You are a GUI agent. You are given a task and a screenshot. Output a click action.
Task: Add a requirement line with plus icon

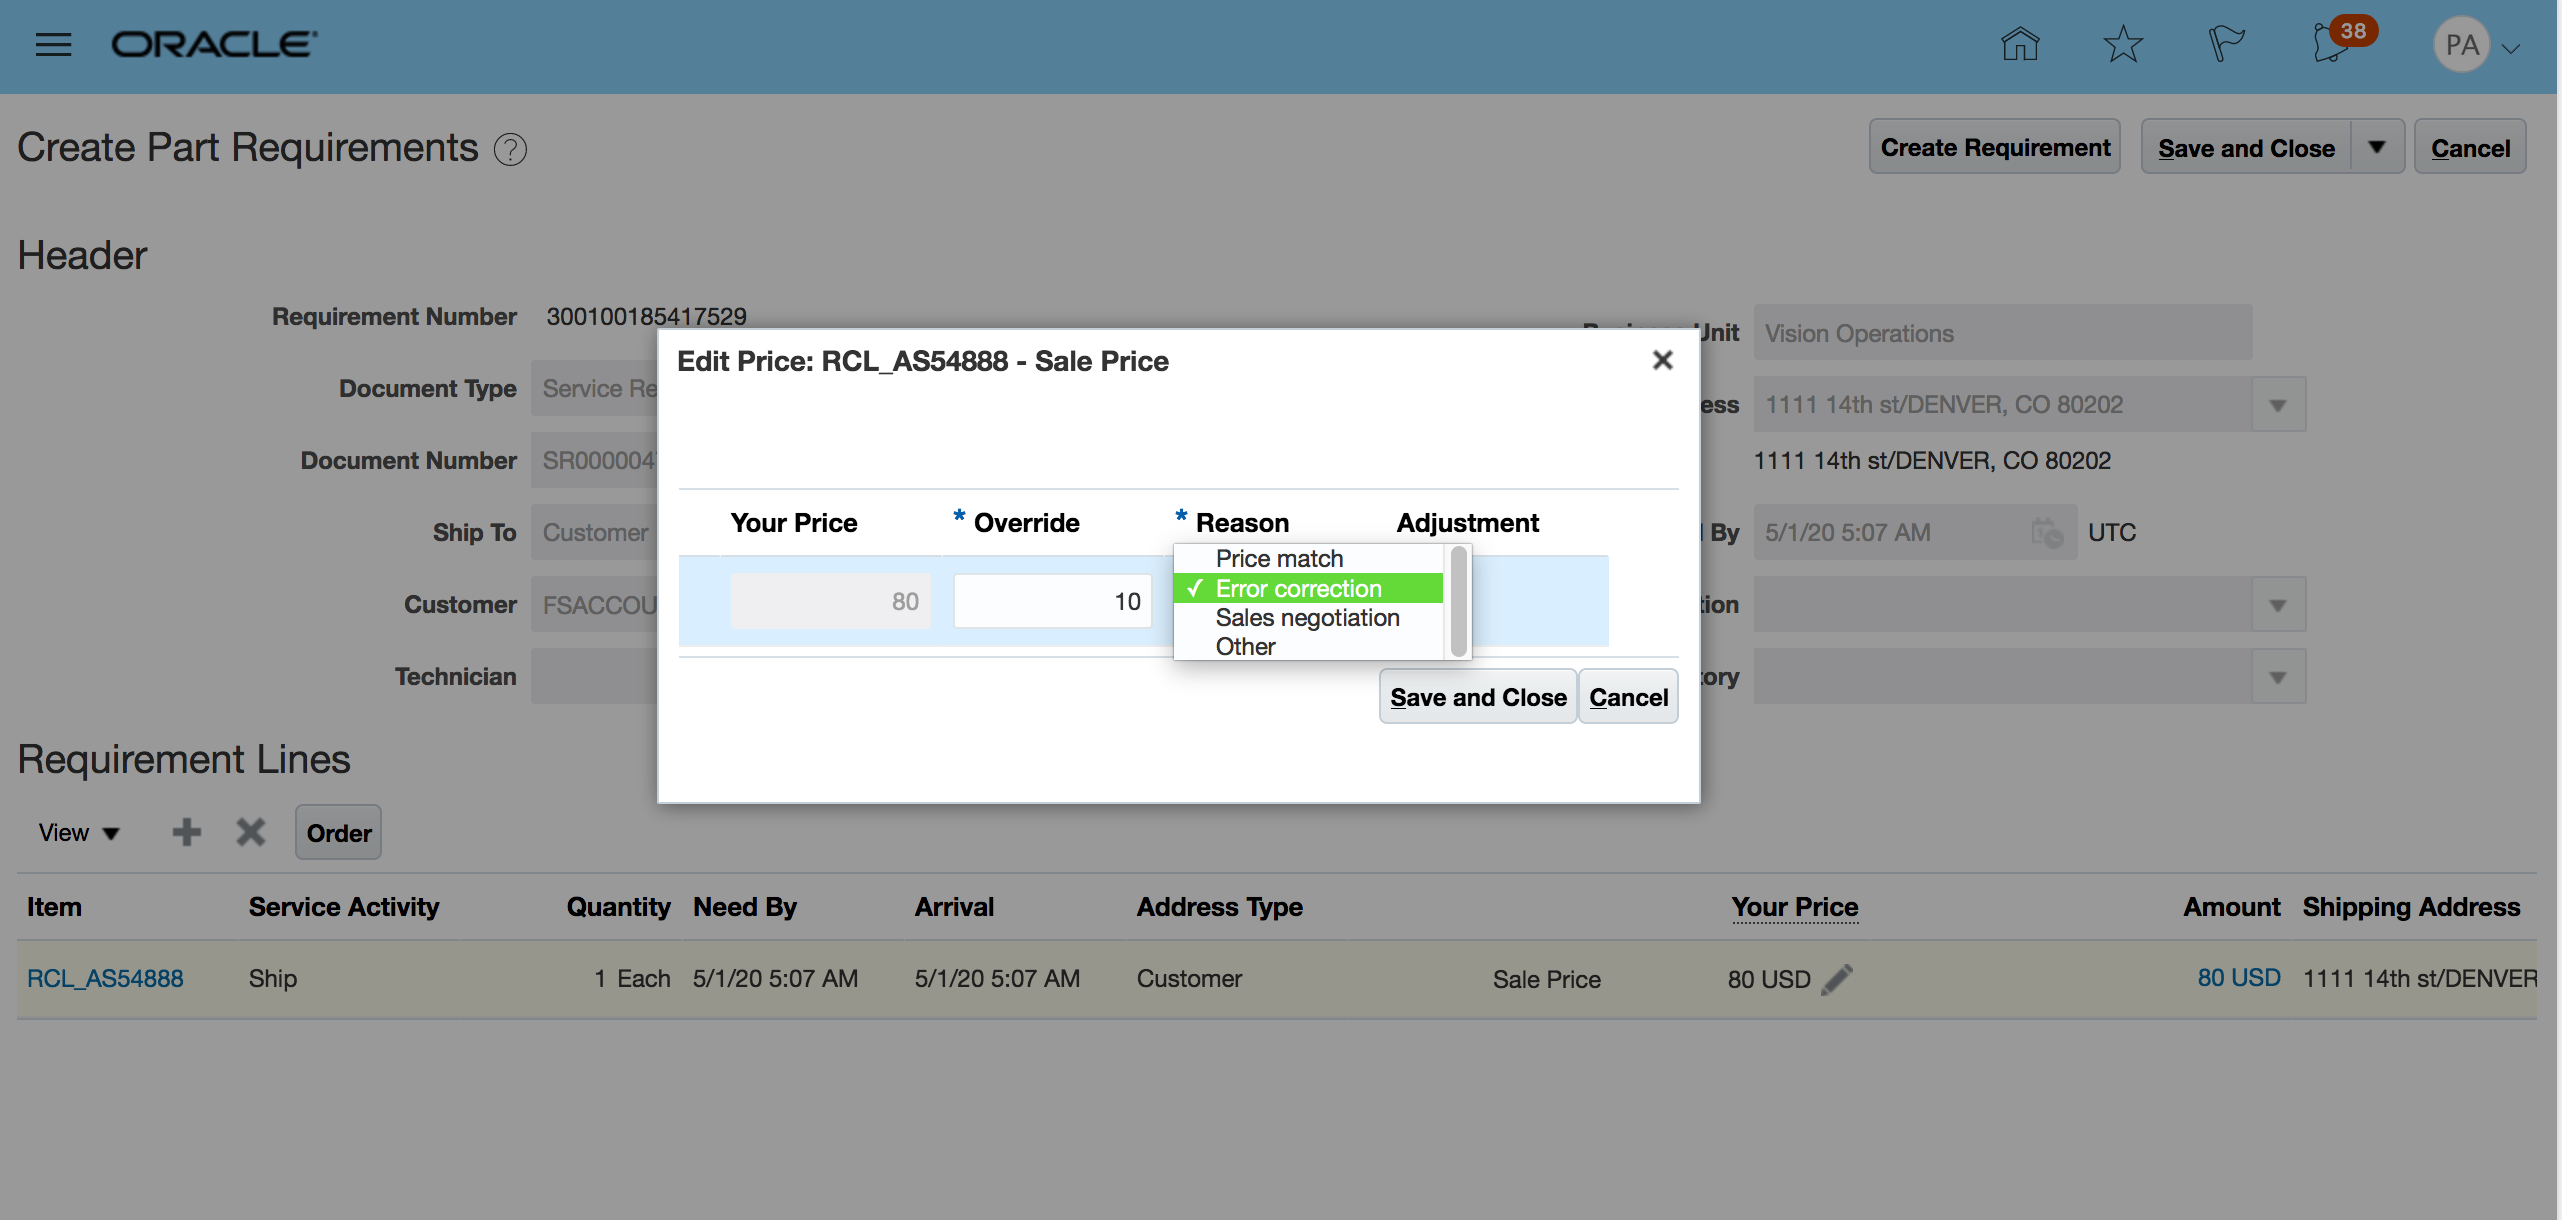point(186,832)
